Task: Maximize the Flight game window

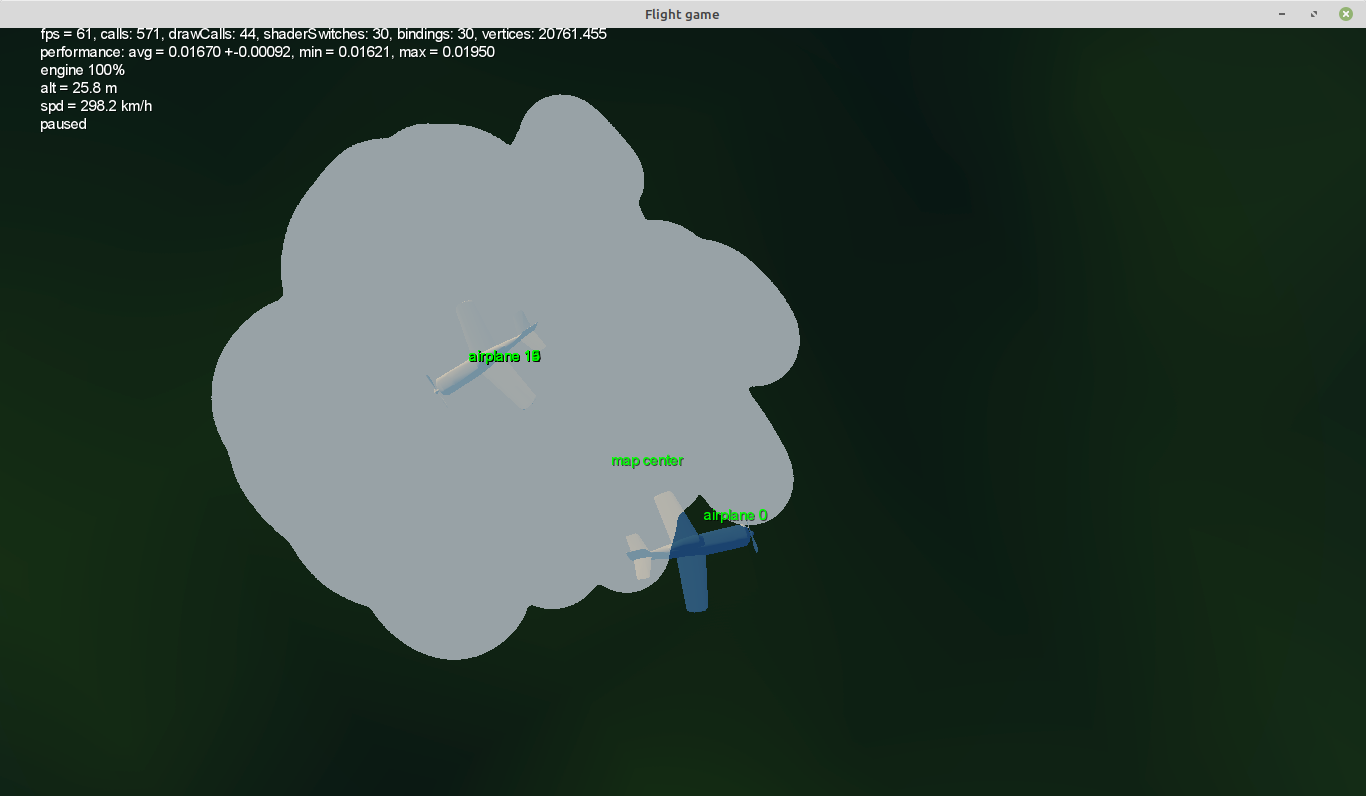Action: tap(1314, 14)
